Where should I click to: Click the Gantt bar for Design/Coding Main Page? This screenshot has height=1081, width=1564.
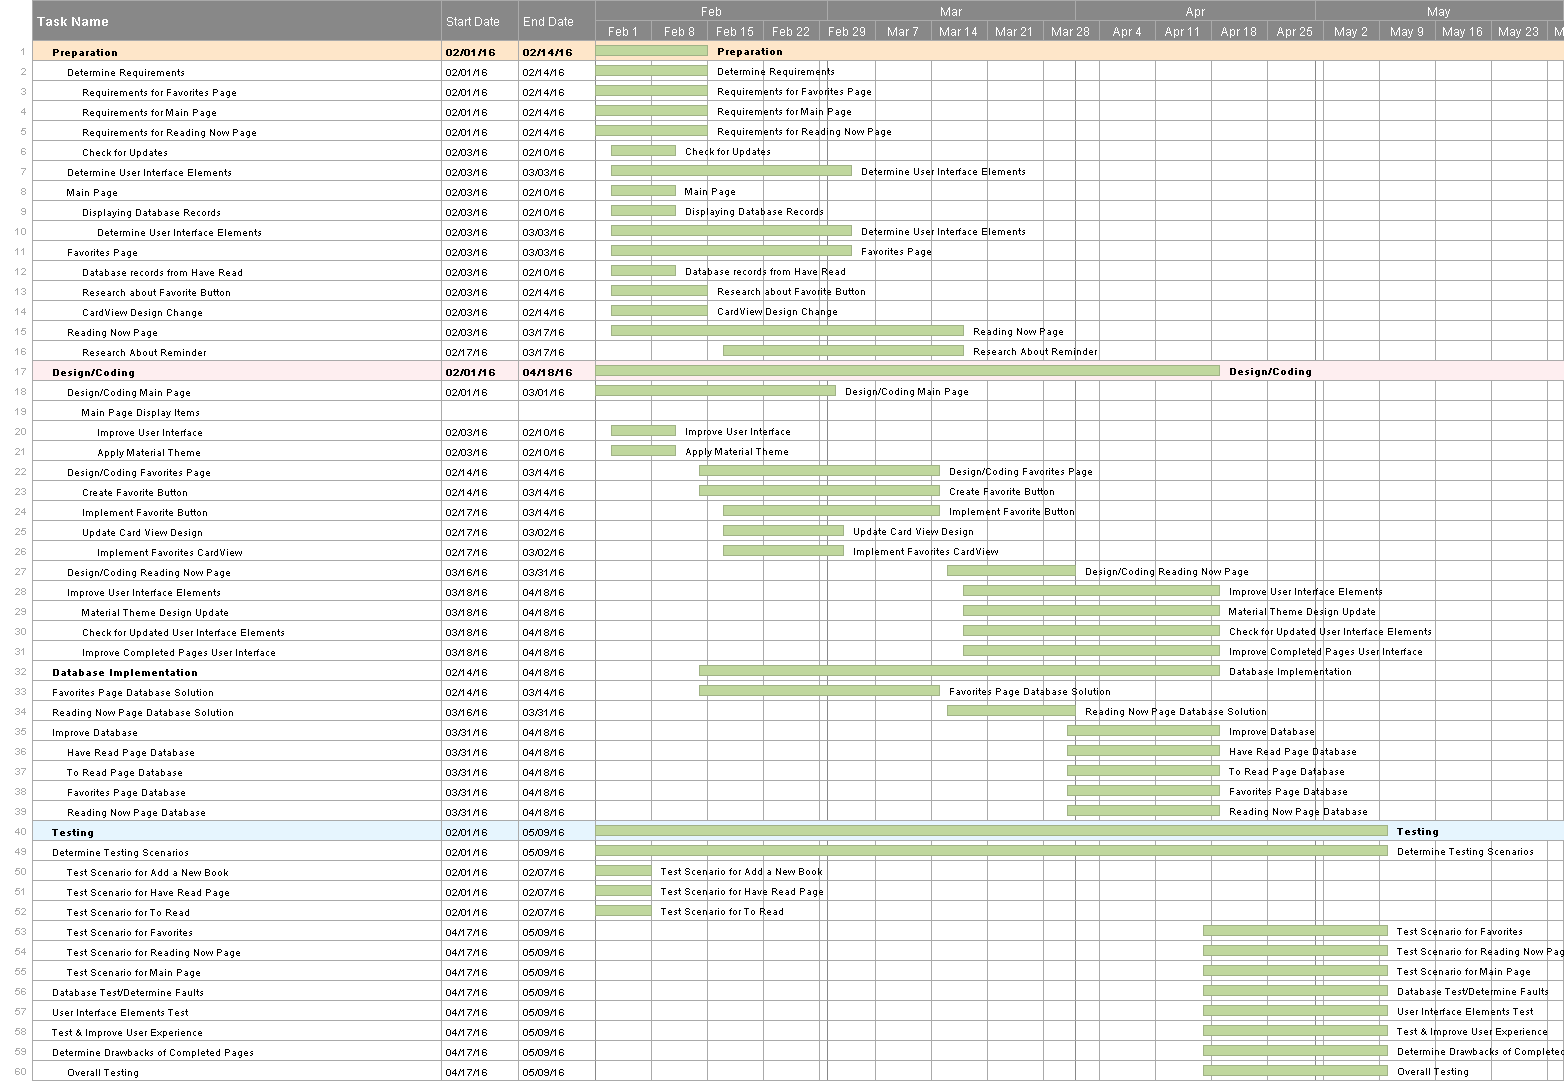(x=715, y=391)
